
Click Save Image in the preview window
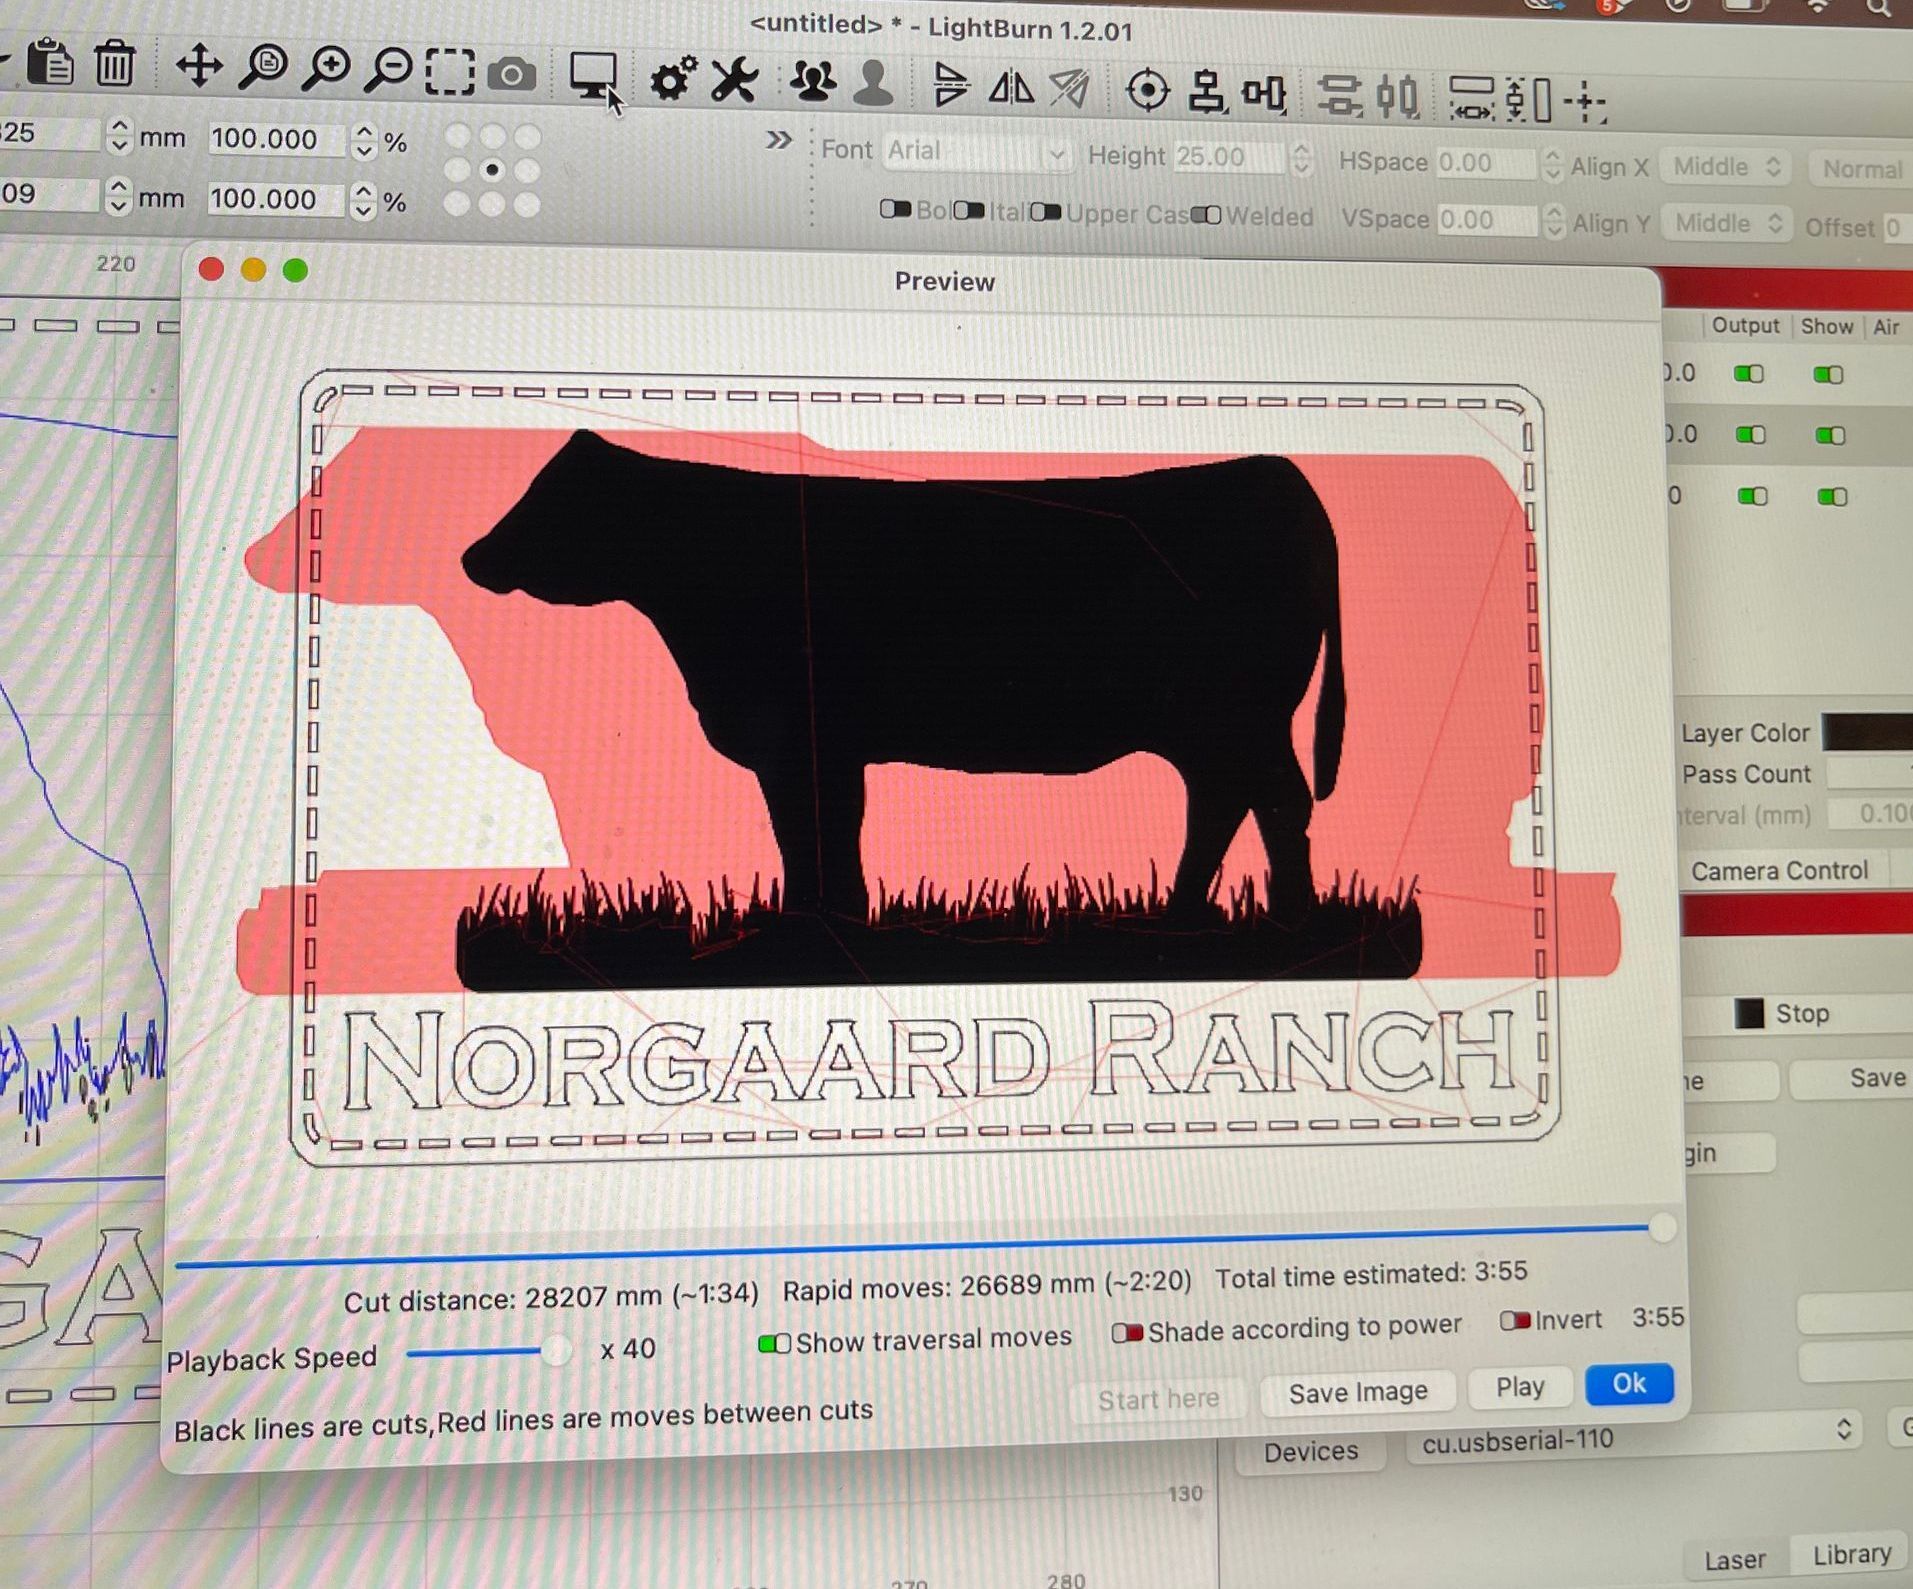[x=1358, y=1391]
